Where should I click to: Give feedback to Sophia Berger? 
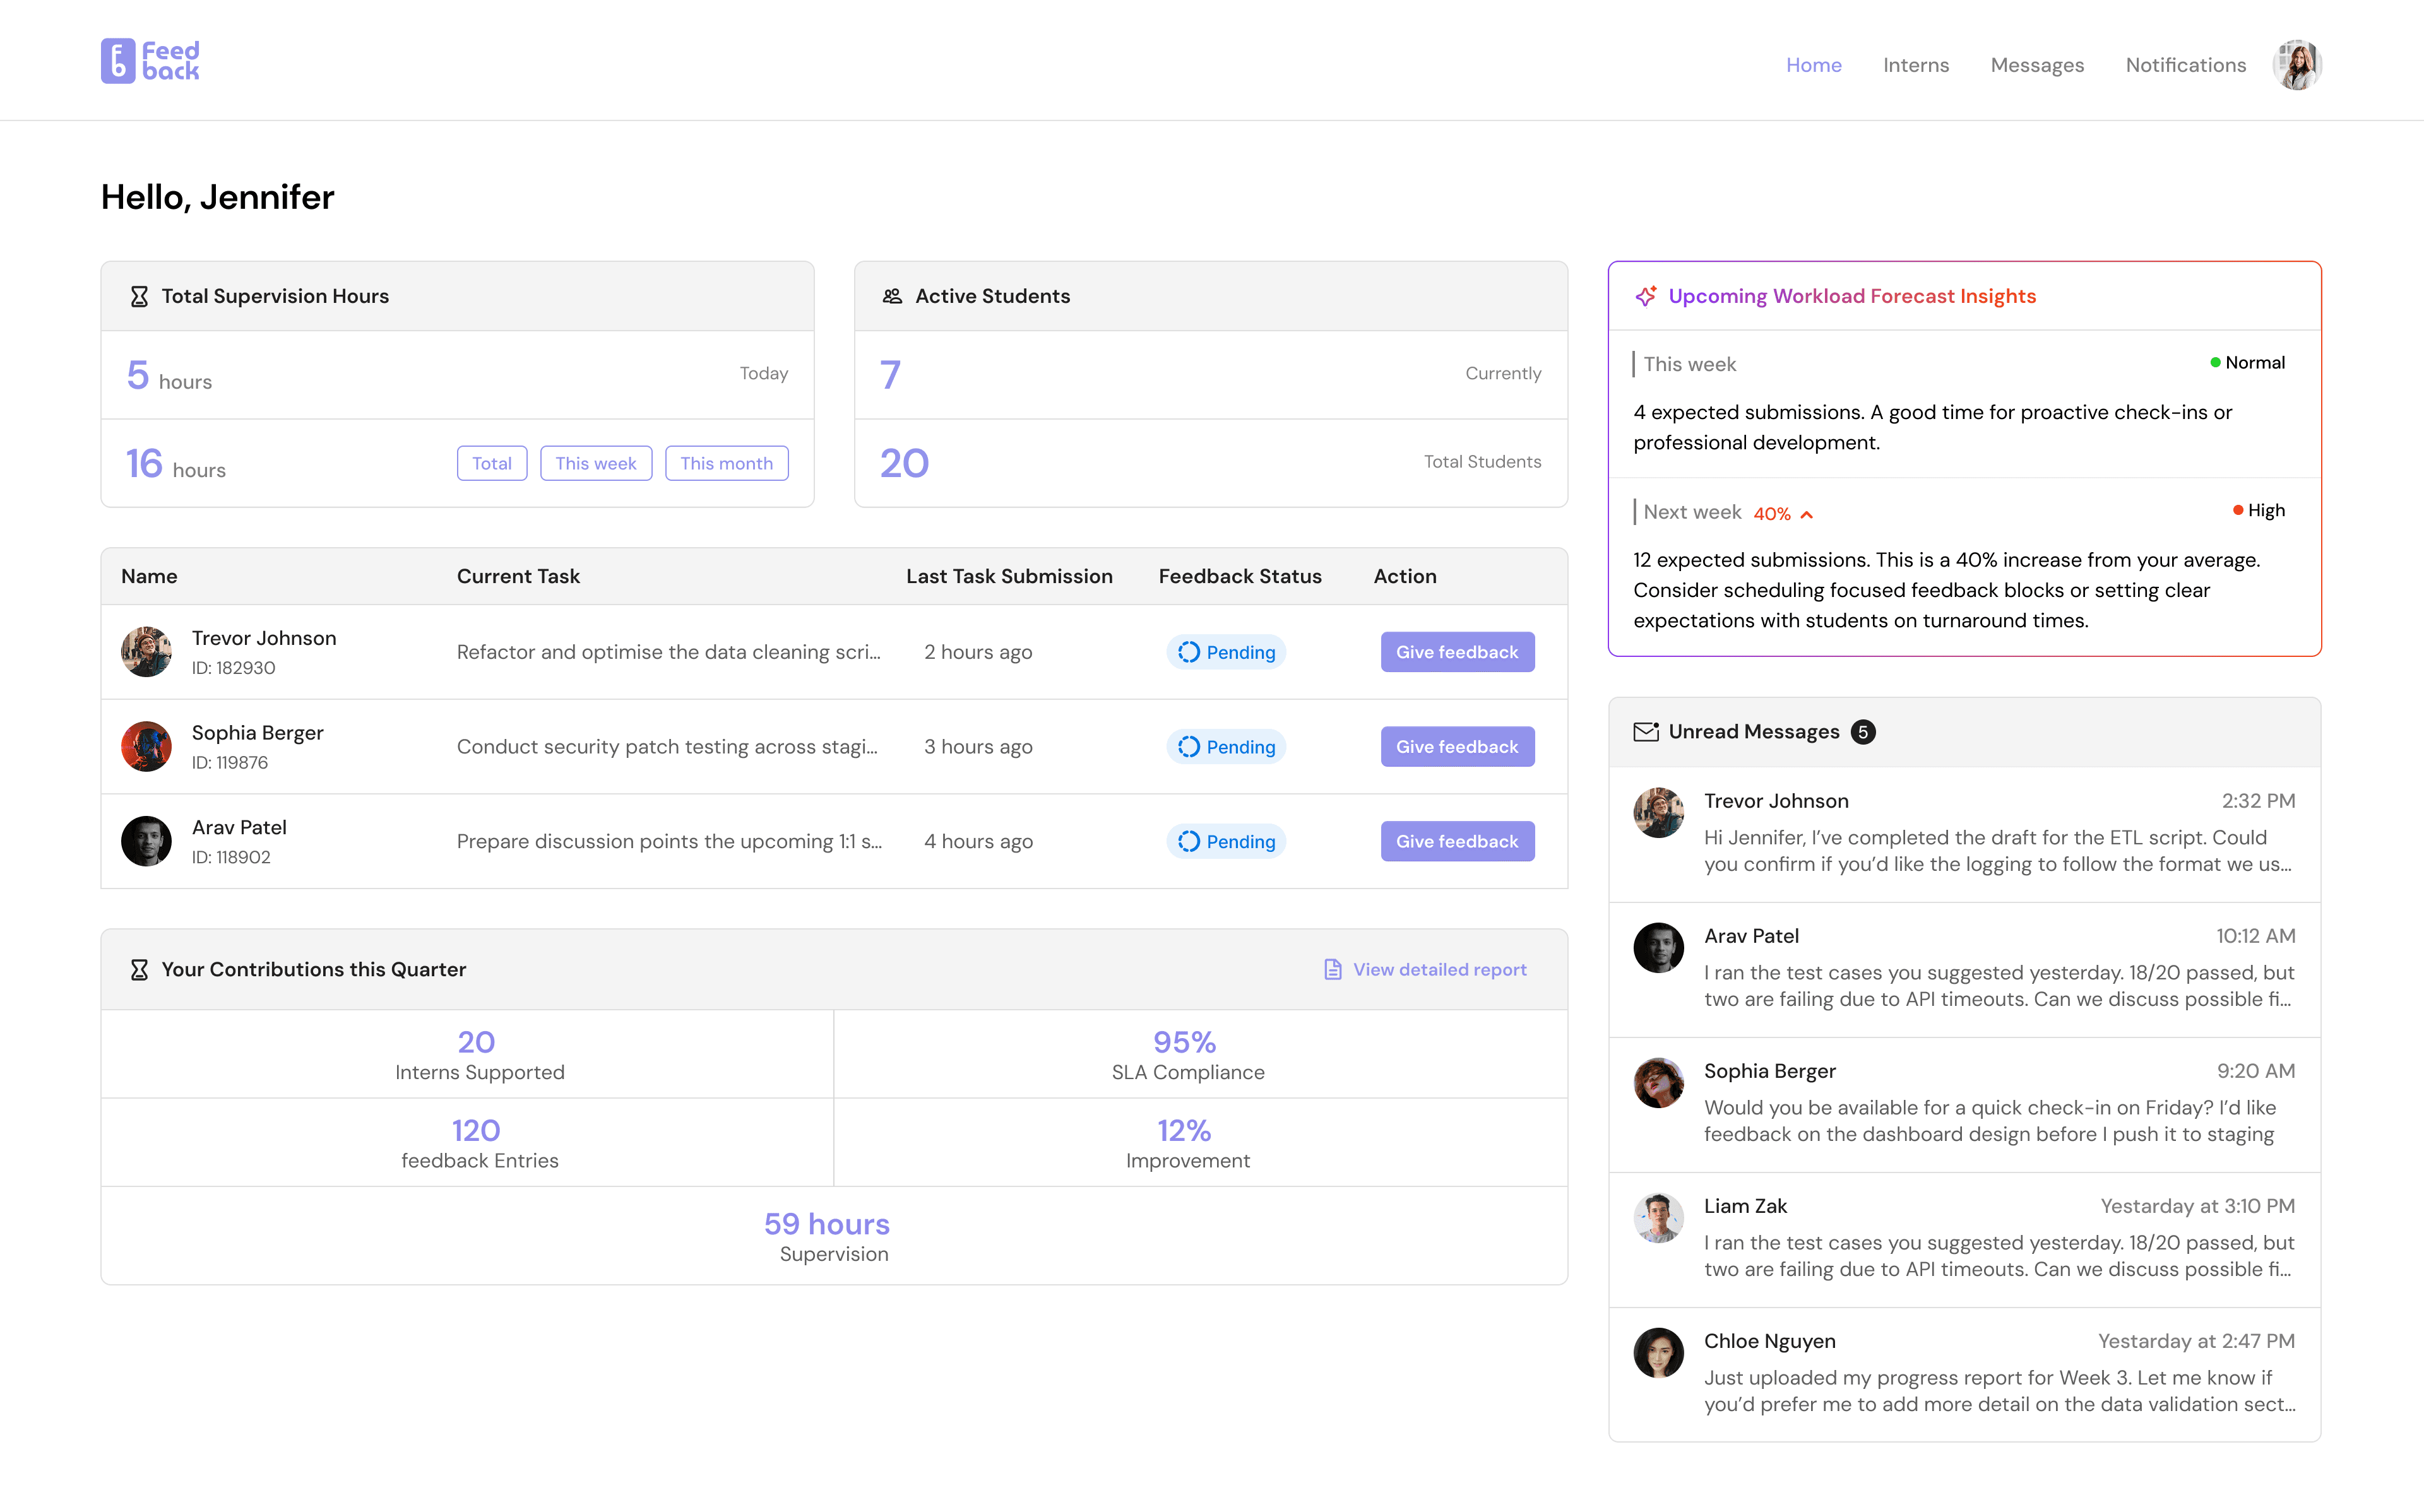1457,747
